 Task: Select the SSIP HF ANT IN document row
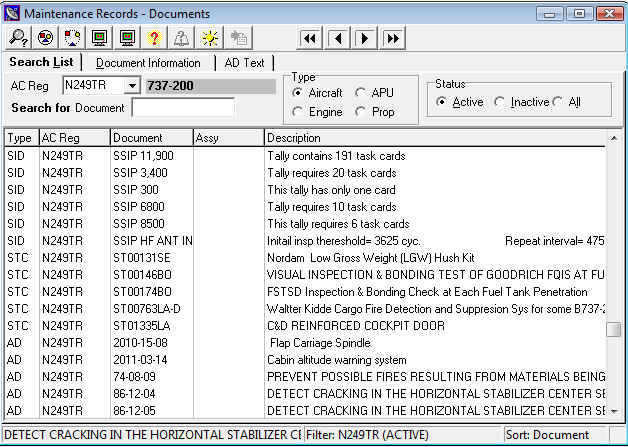coord(305,241)
